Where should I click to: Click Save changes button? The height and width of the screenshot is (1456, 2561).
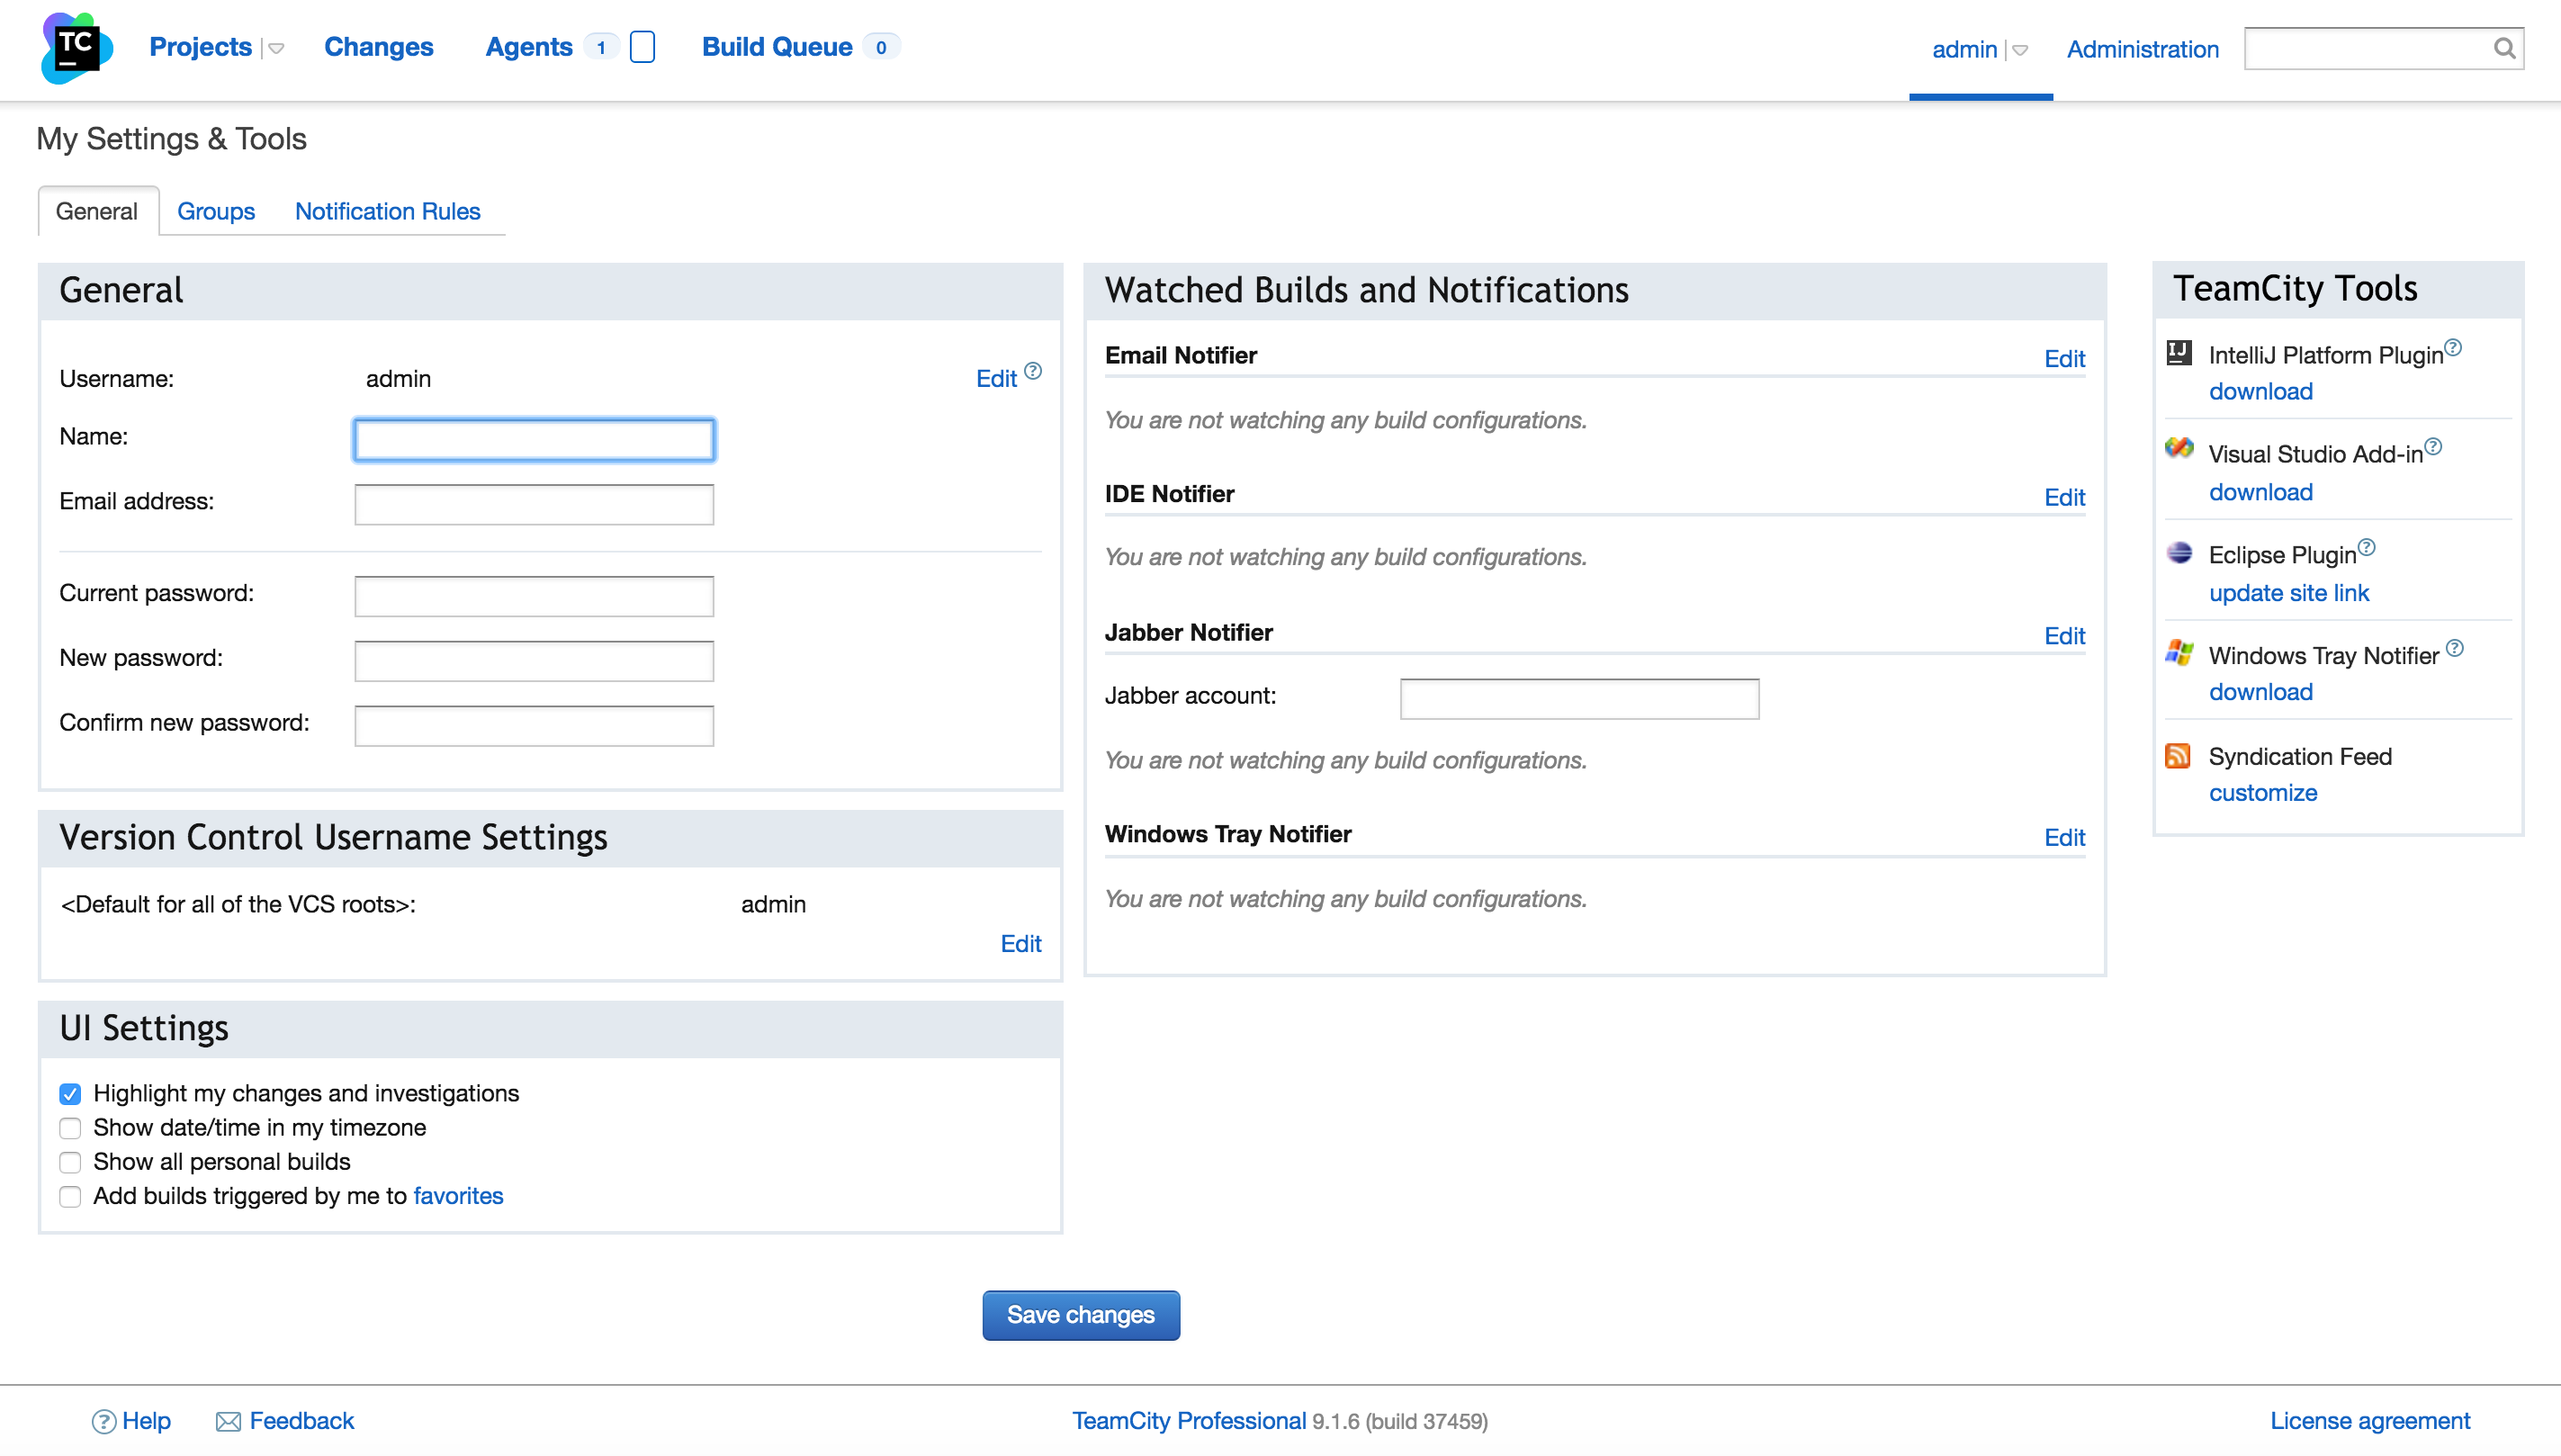(1081, 1314)
